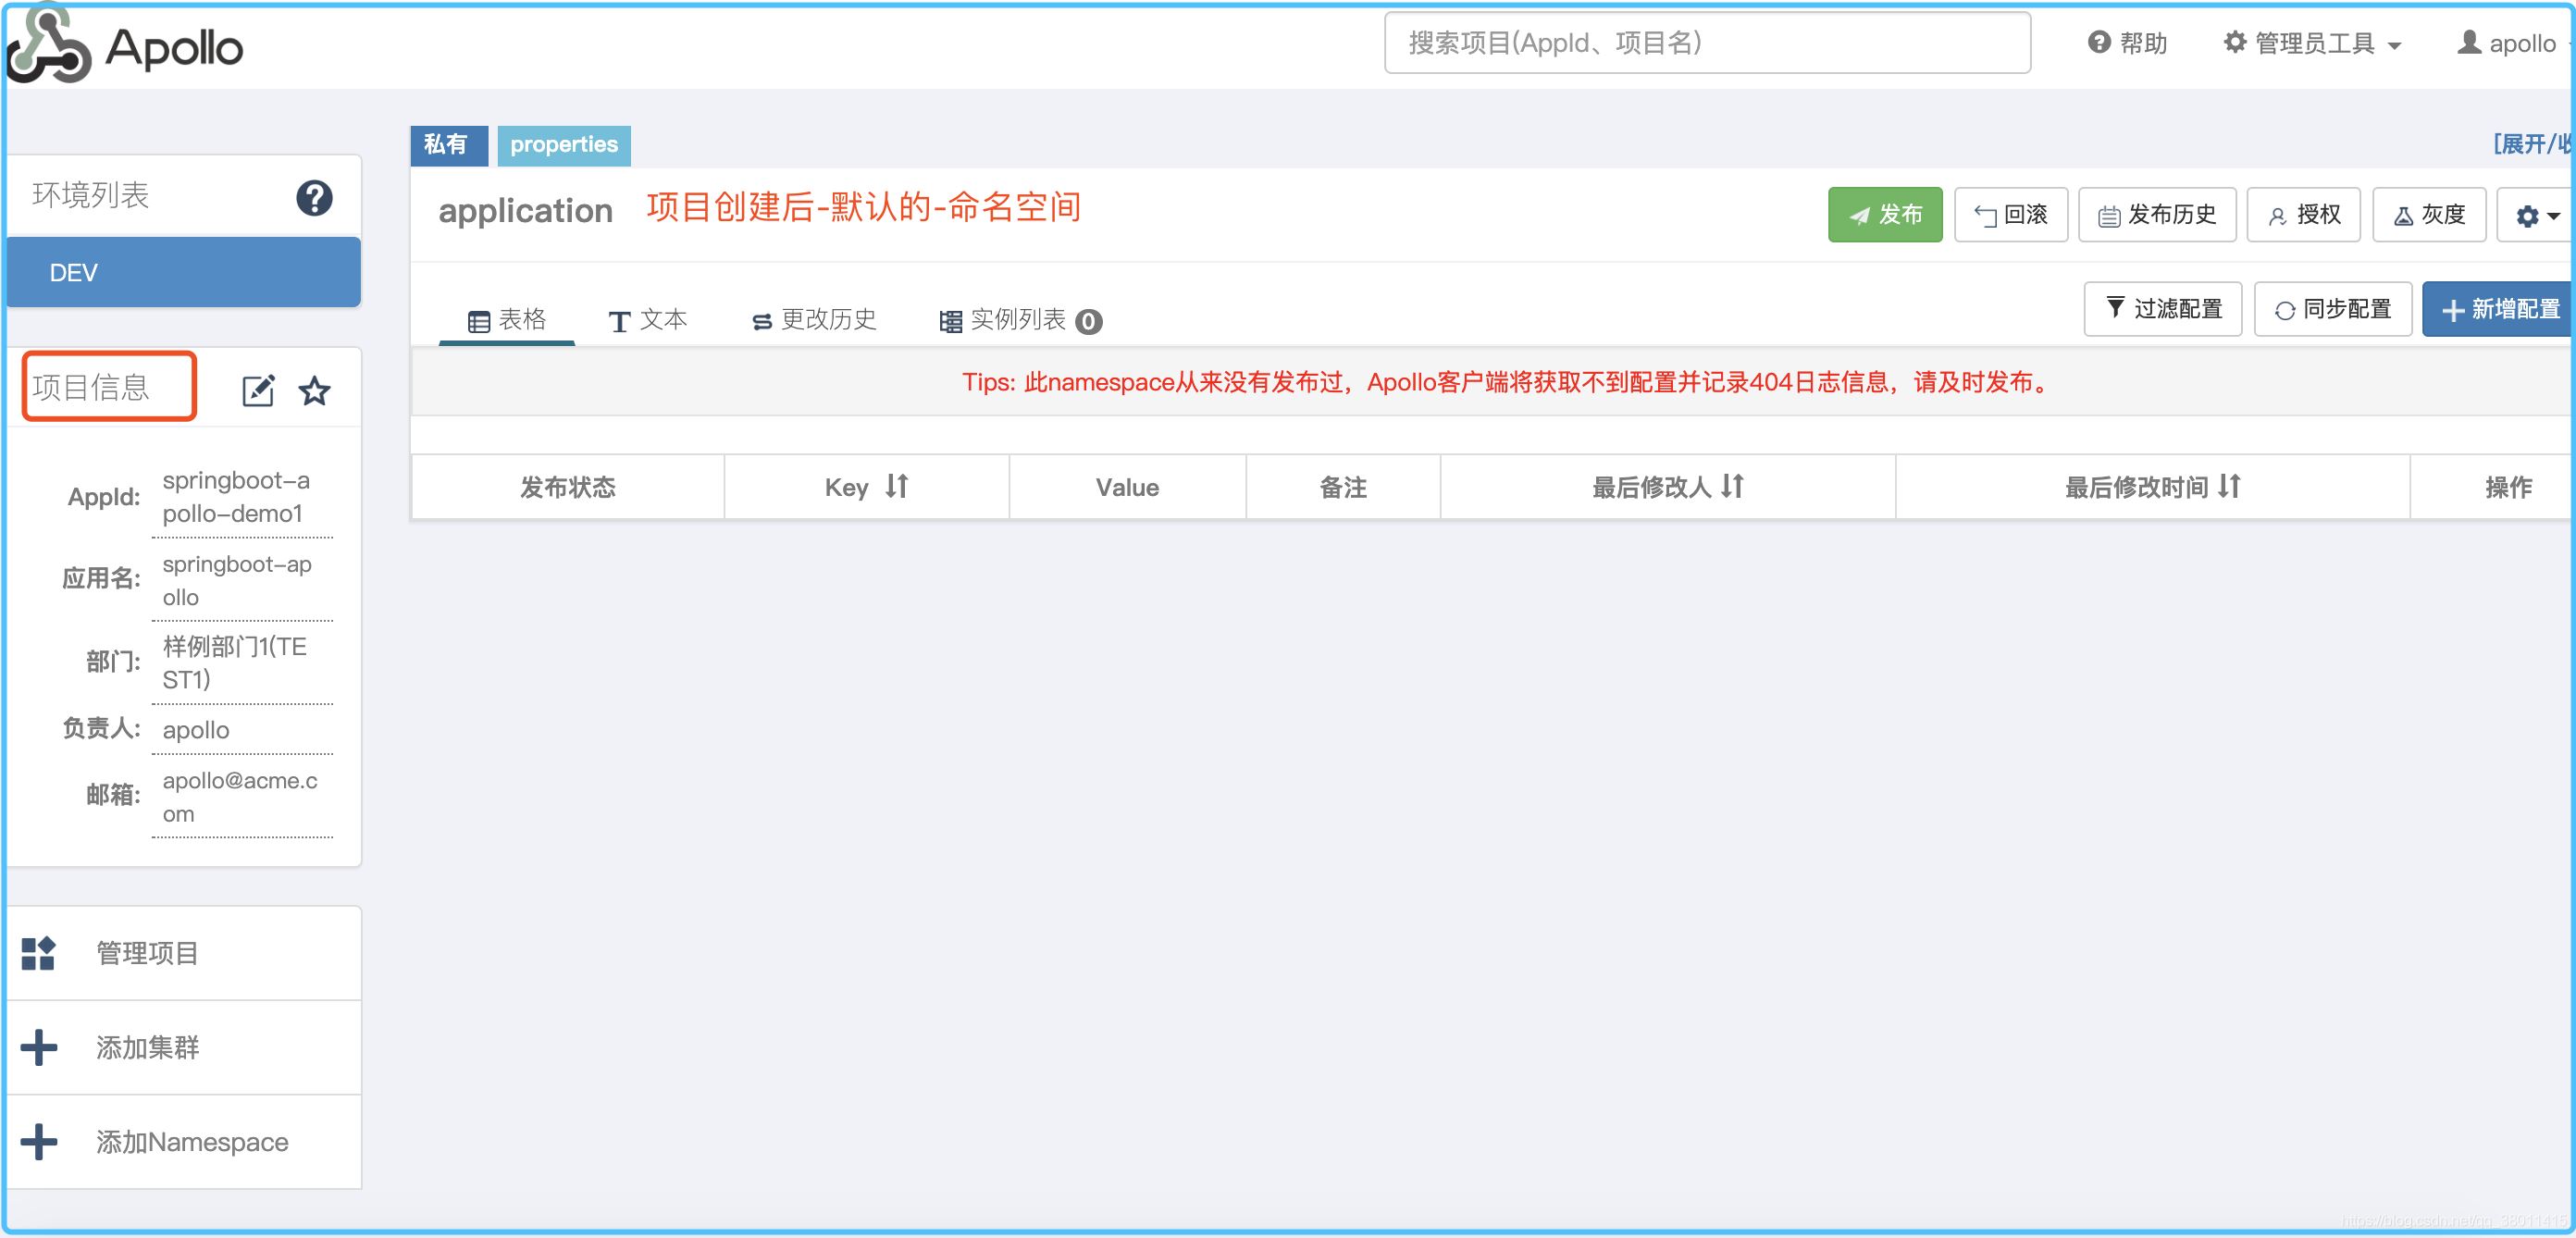Sort by 最后修改人 column arrows
This screenshot has width=2576, height=1238.
pos(1733,486)
